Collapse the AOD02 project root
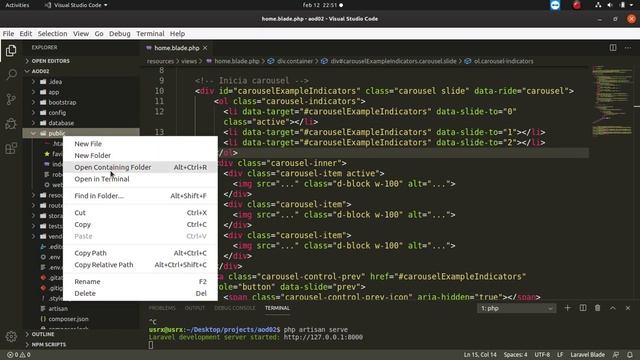The image size is (640, 360). (x=40, y=71)
